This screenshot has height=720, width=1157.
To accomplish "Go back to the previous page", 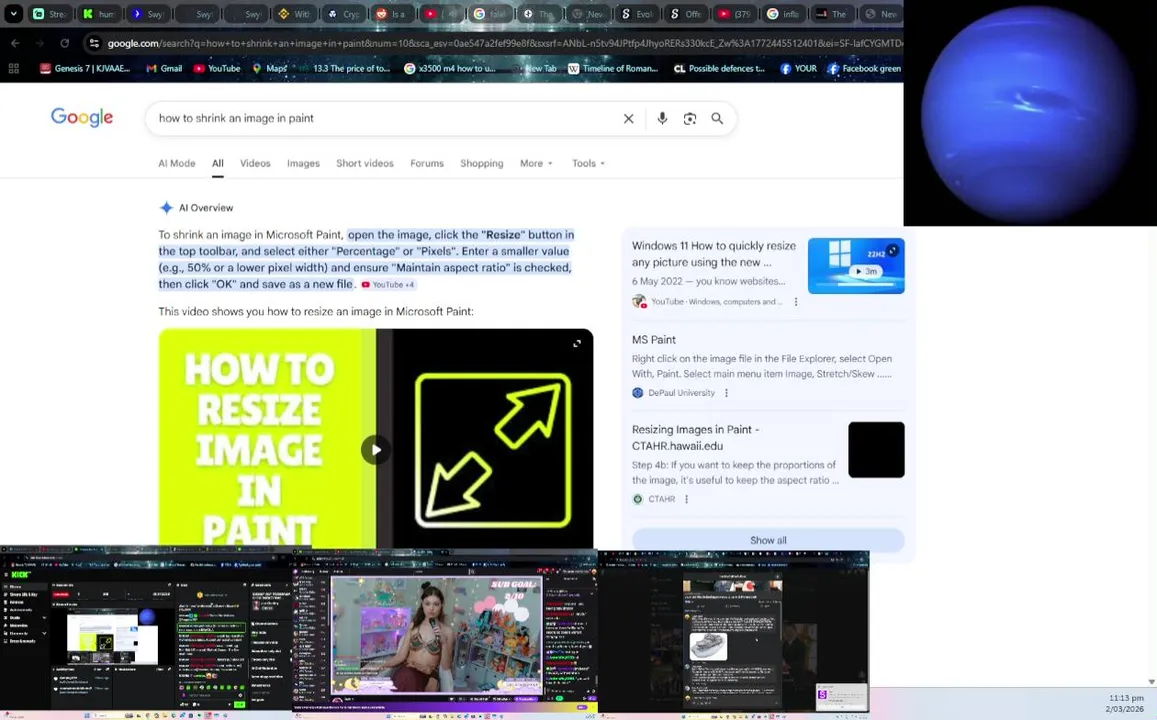I will [15, 44].
